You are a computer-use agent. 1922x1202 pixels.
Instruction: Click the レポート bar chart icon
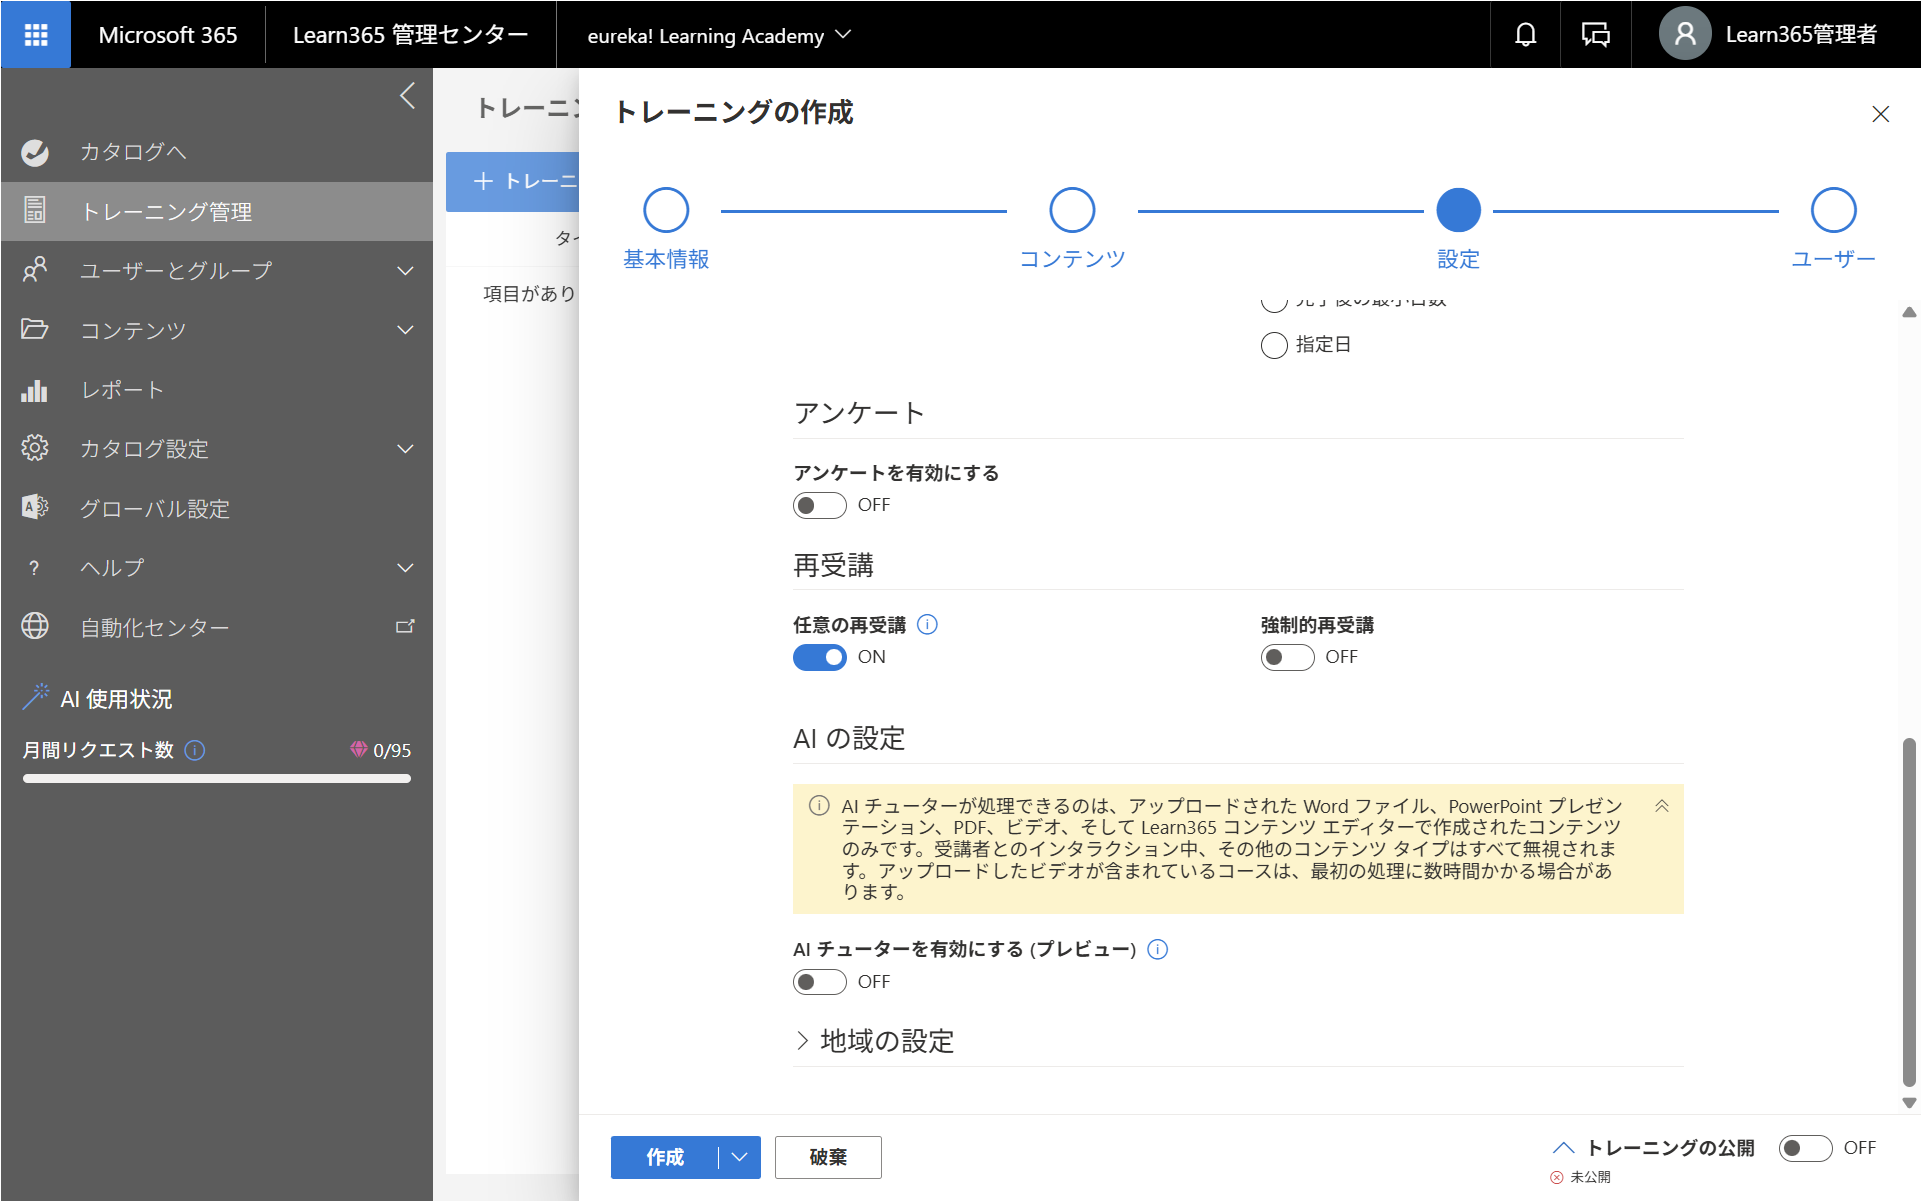pyautogui.click(x=35, y=390)
